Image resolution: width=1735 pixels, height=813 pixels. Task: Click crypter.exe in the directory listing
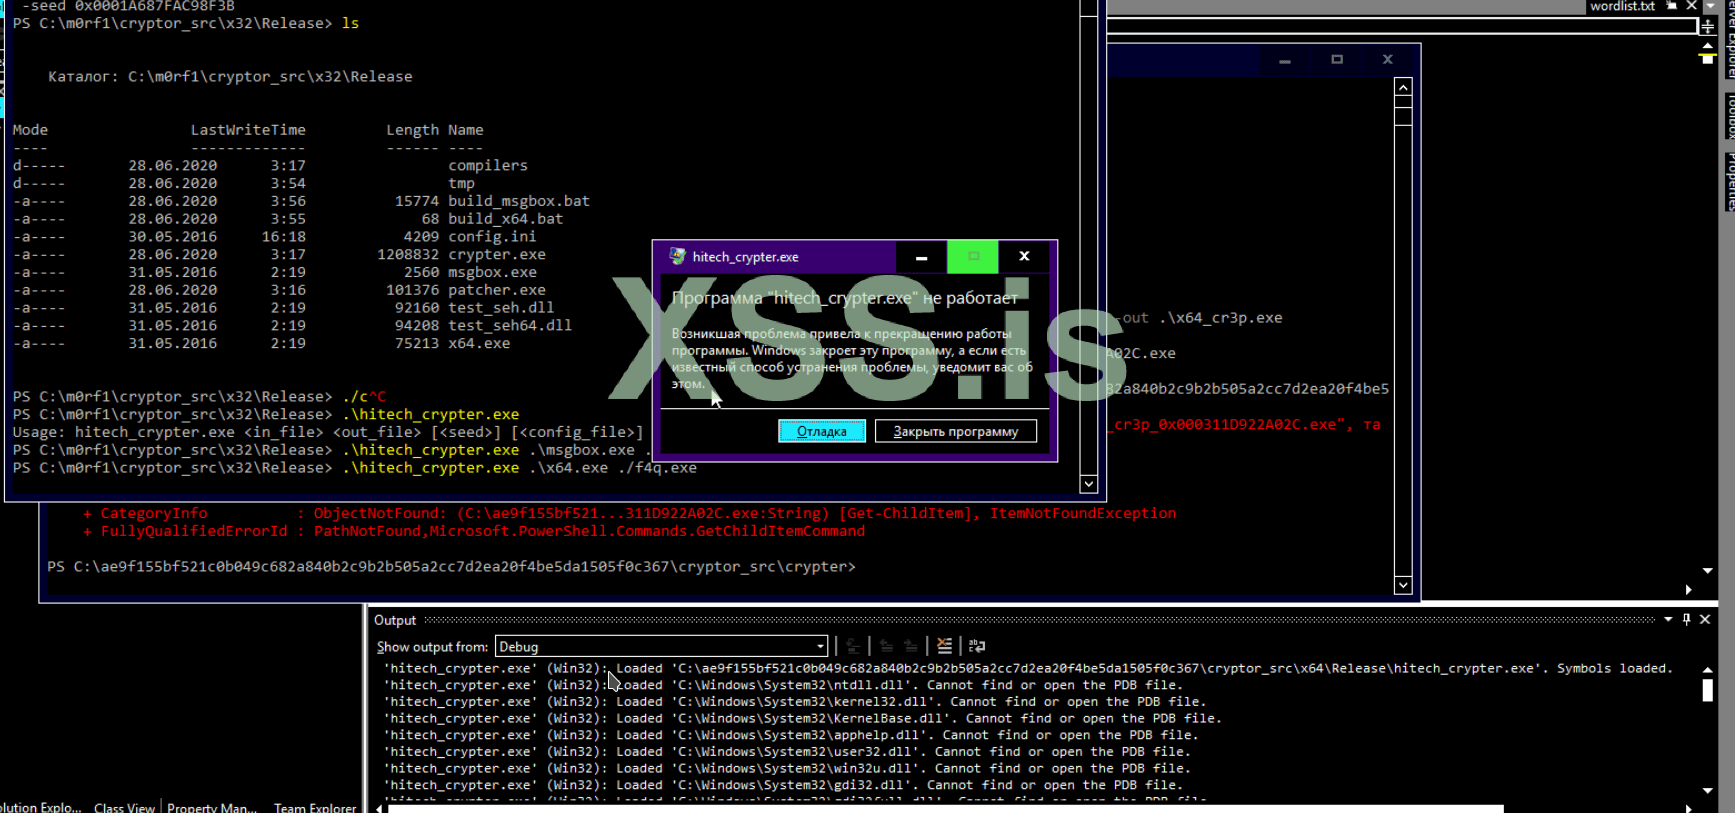(x=497, y=255)
